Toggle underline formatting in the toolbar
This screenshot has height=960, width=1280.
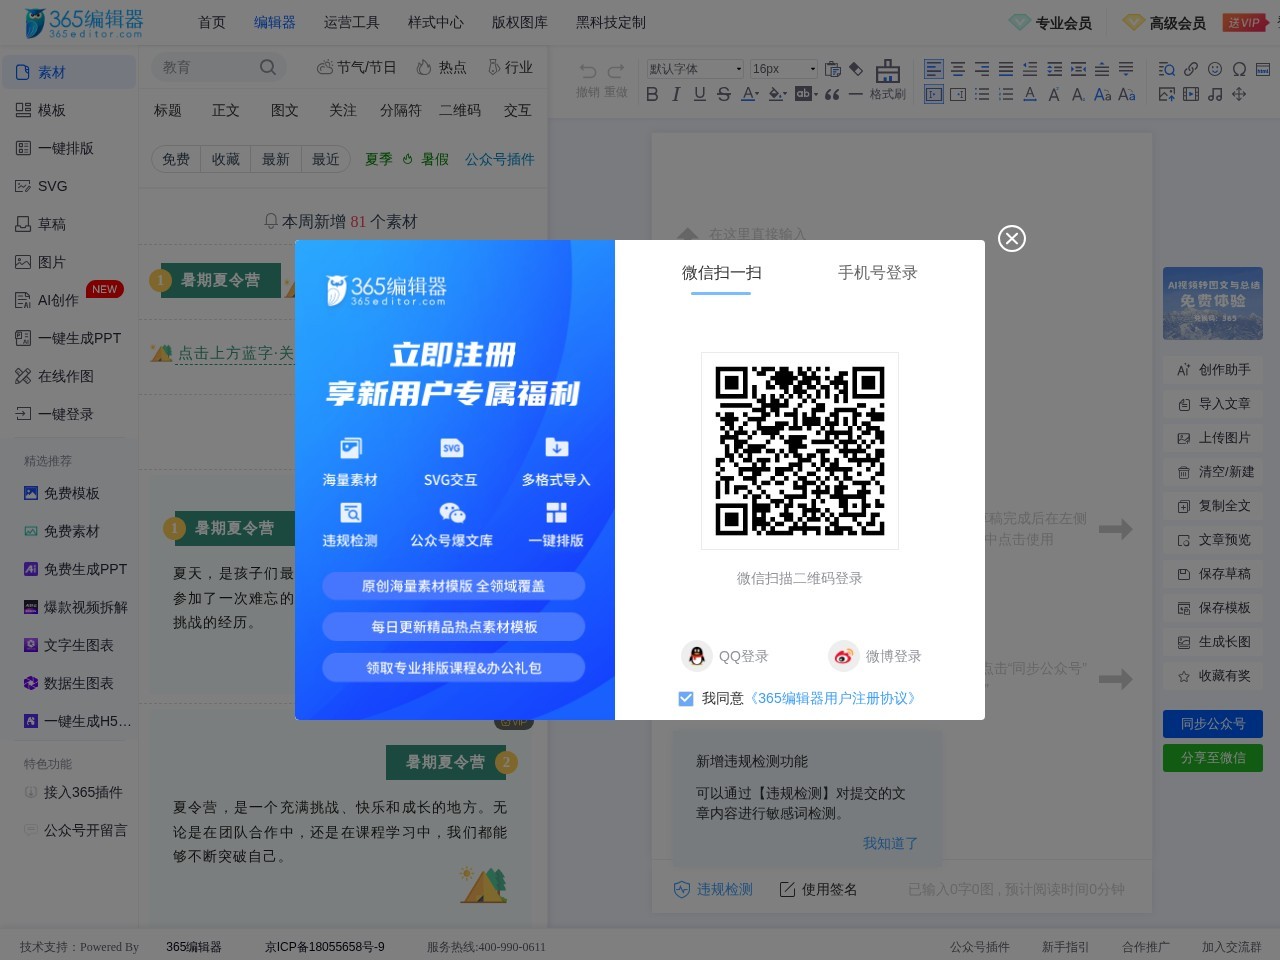pyautogui.click(x=700, y=94)
